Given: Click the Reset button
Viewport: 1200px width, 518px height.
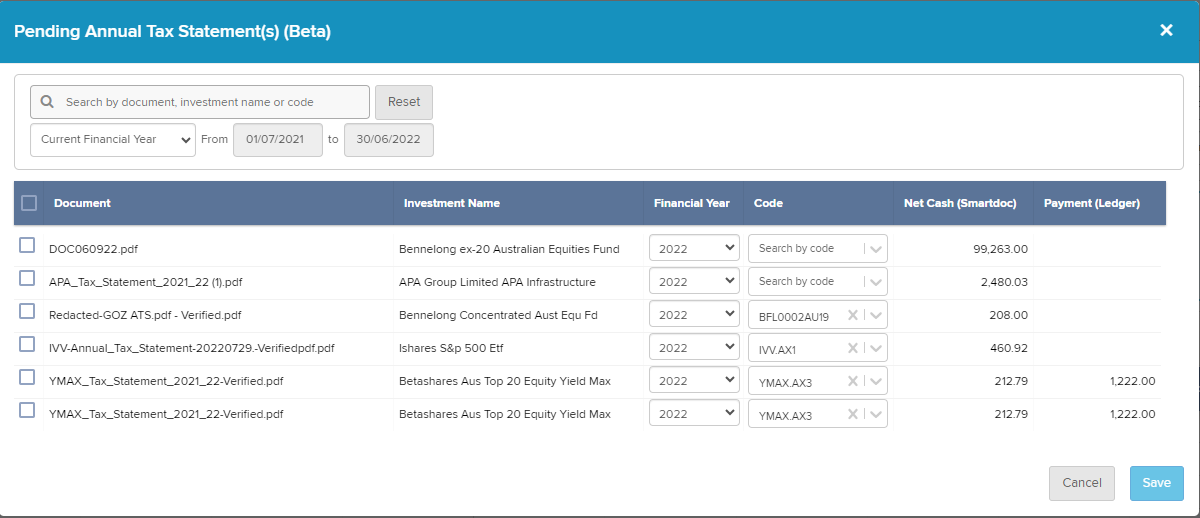Looking at the screenshot, I should tap(404, 102).
